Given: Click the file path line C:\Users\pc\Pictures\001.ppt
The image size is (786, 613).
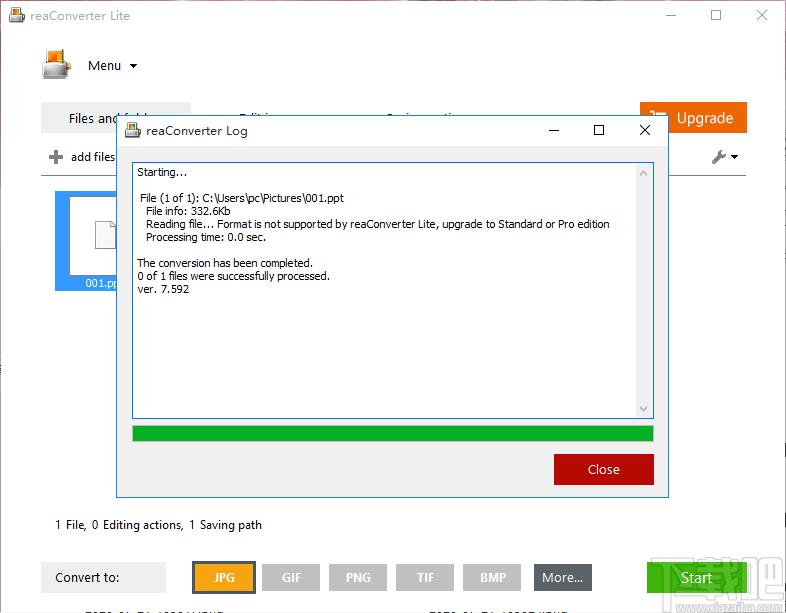Looking at the screenshot, I should 242,198.
